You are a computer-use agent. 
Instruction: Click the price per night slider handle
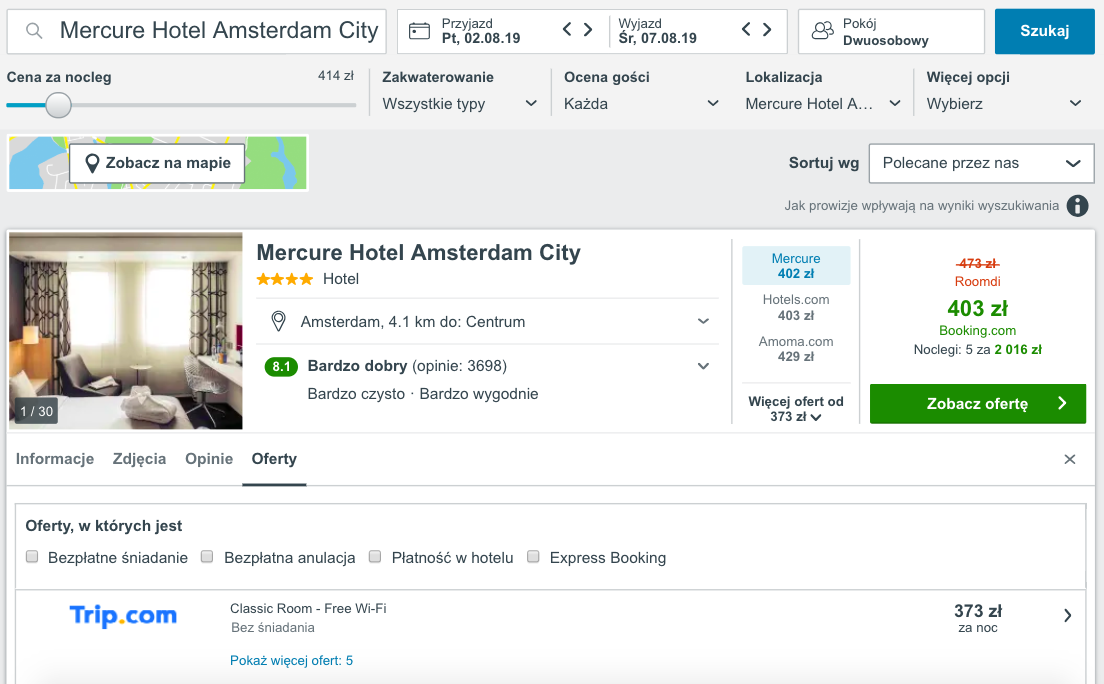[x=58, y=106]
